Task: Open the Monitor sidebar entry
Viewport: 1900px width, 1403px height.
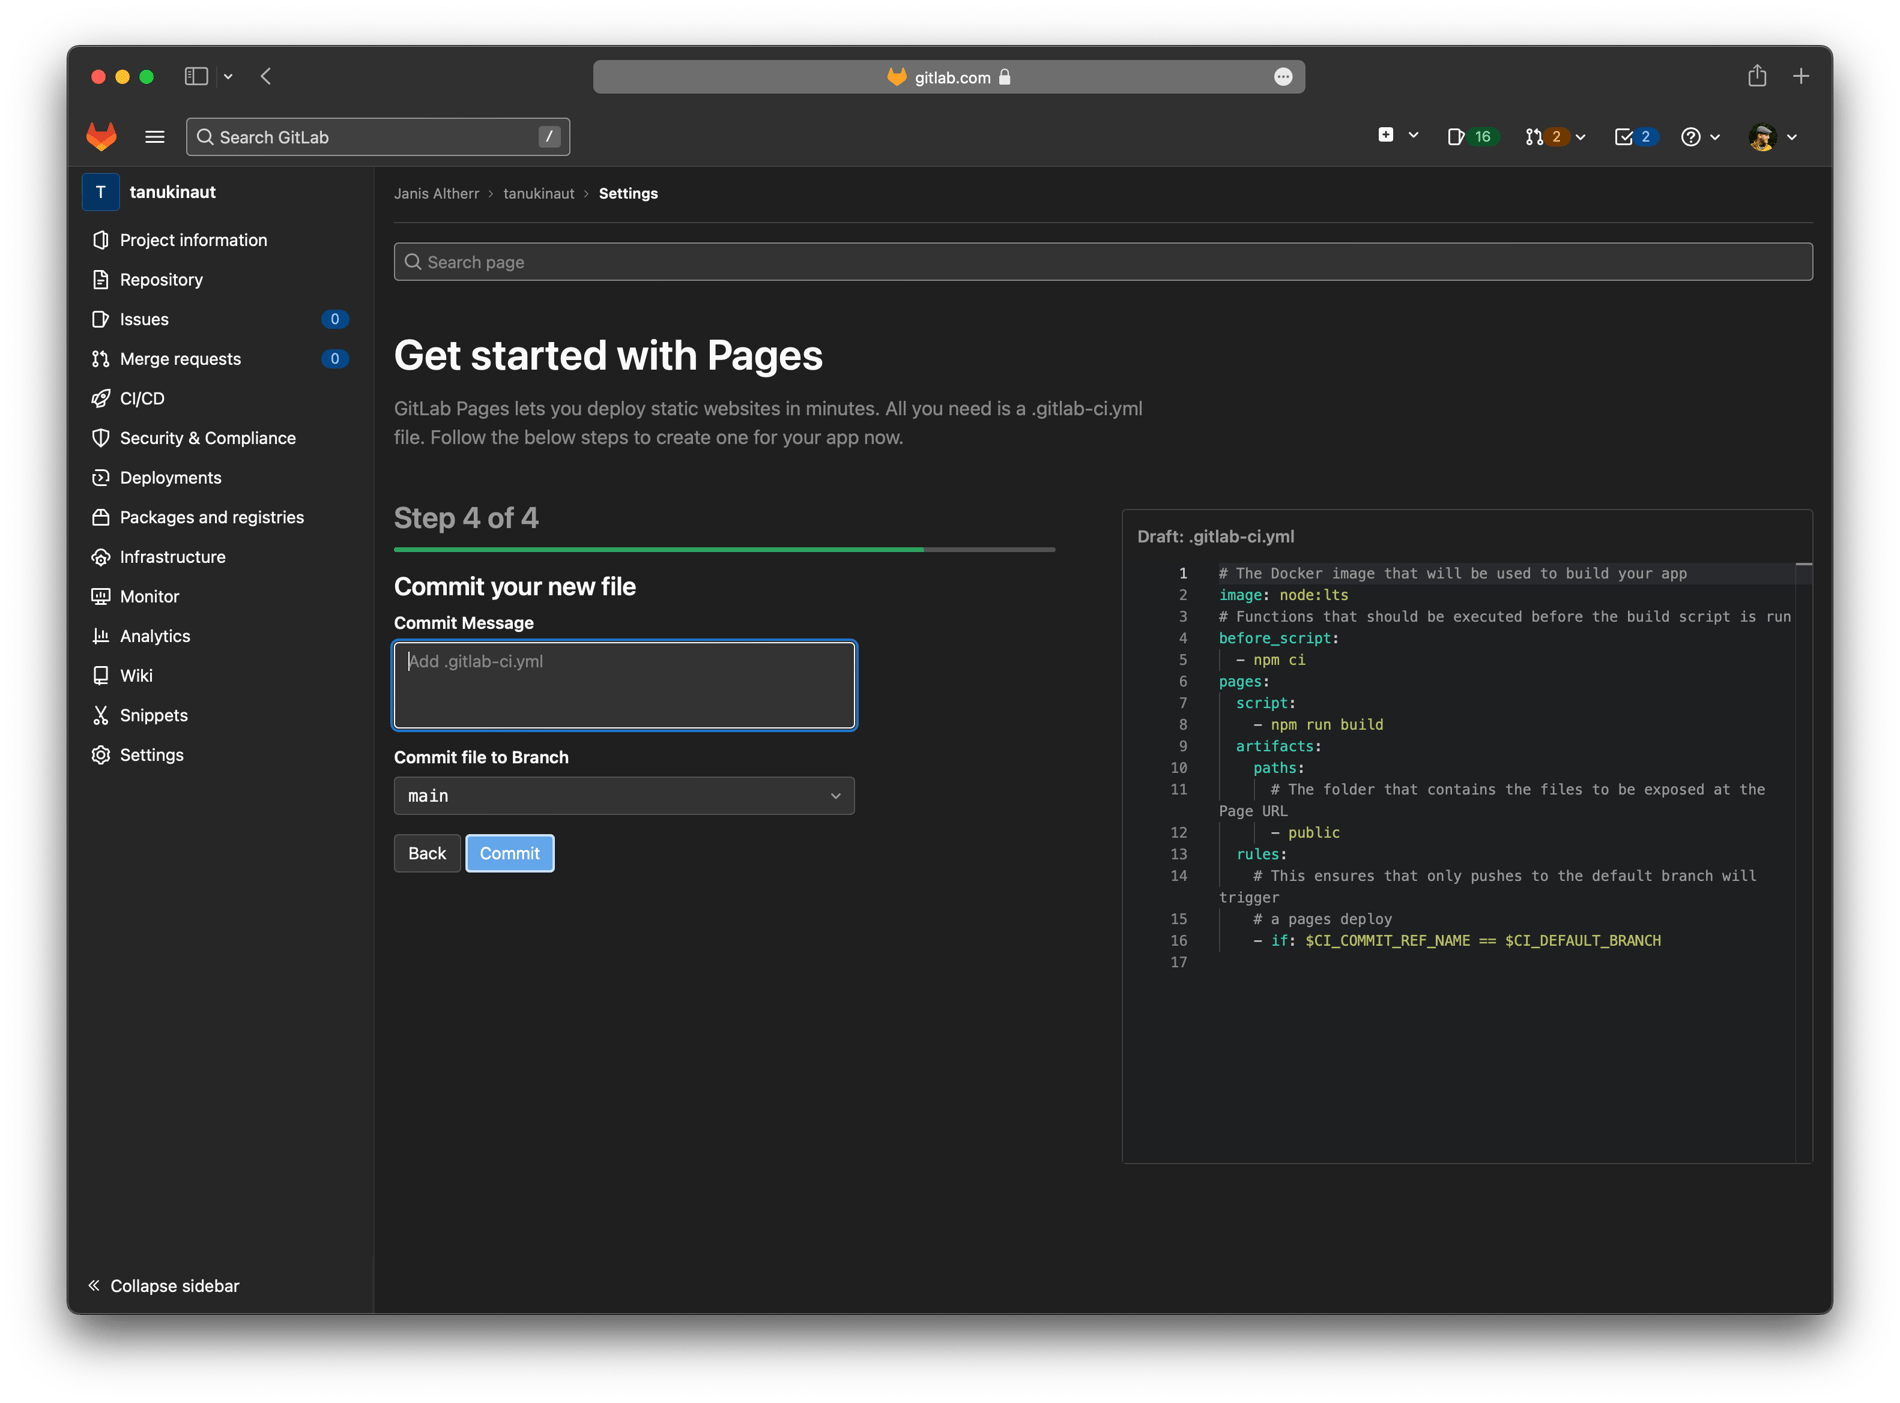Action: tap(149, 596)
